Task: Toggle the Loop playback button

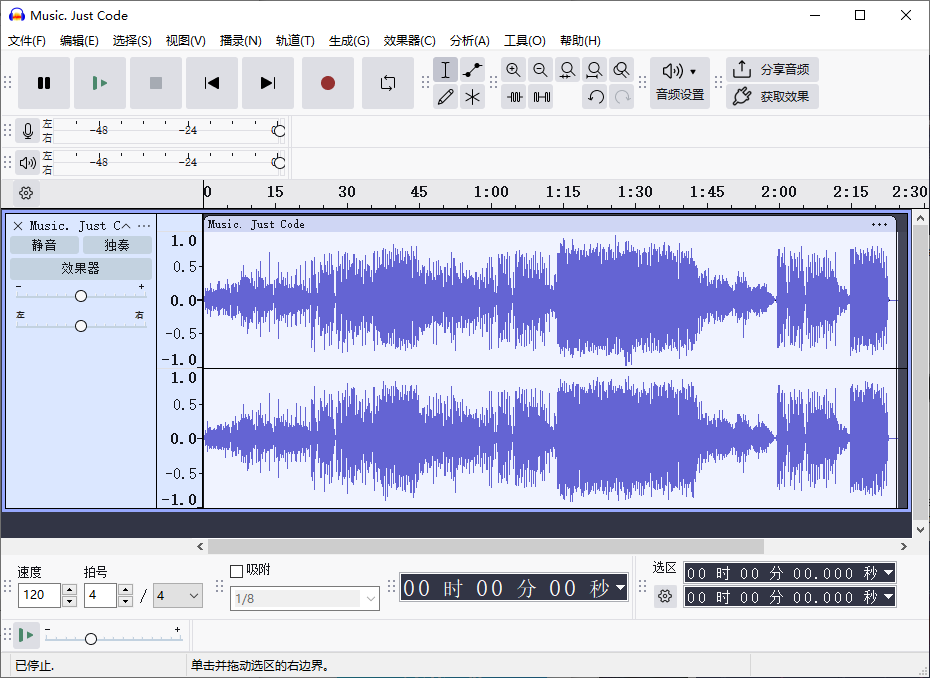Action: pos(388,83)
